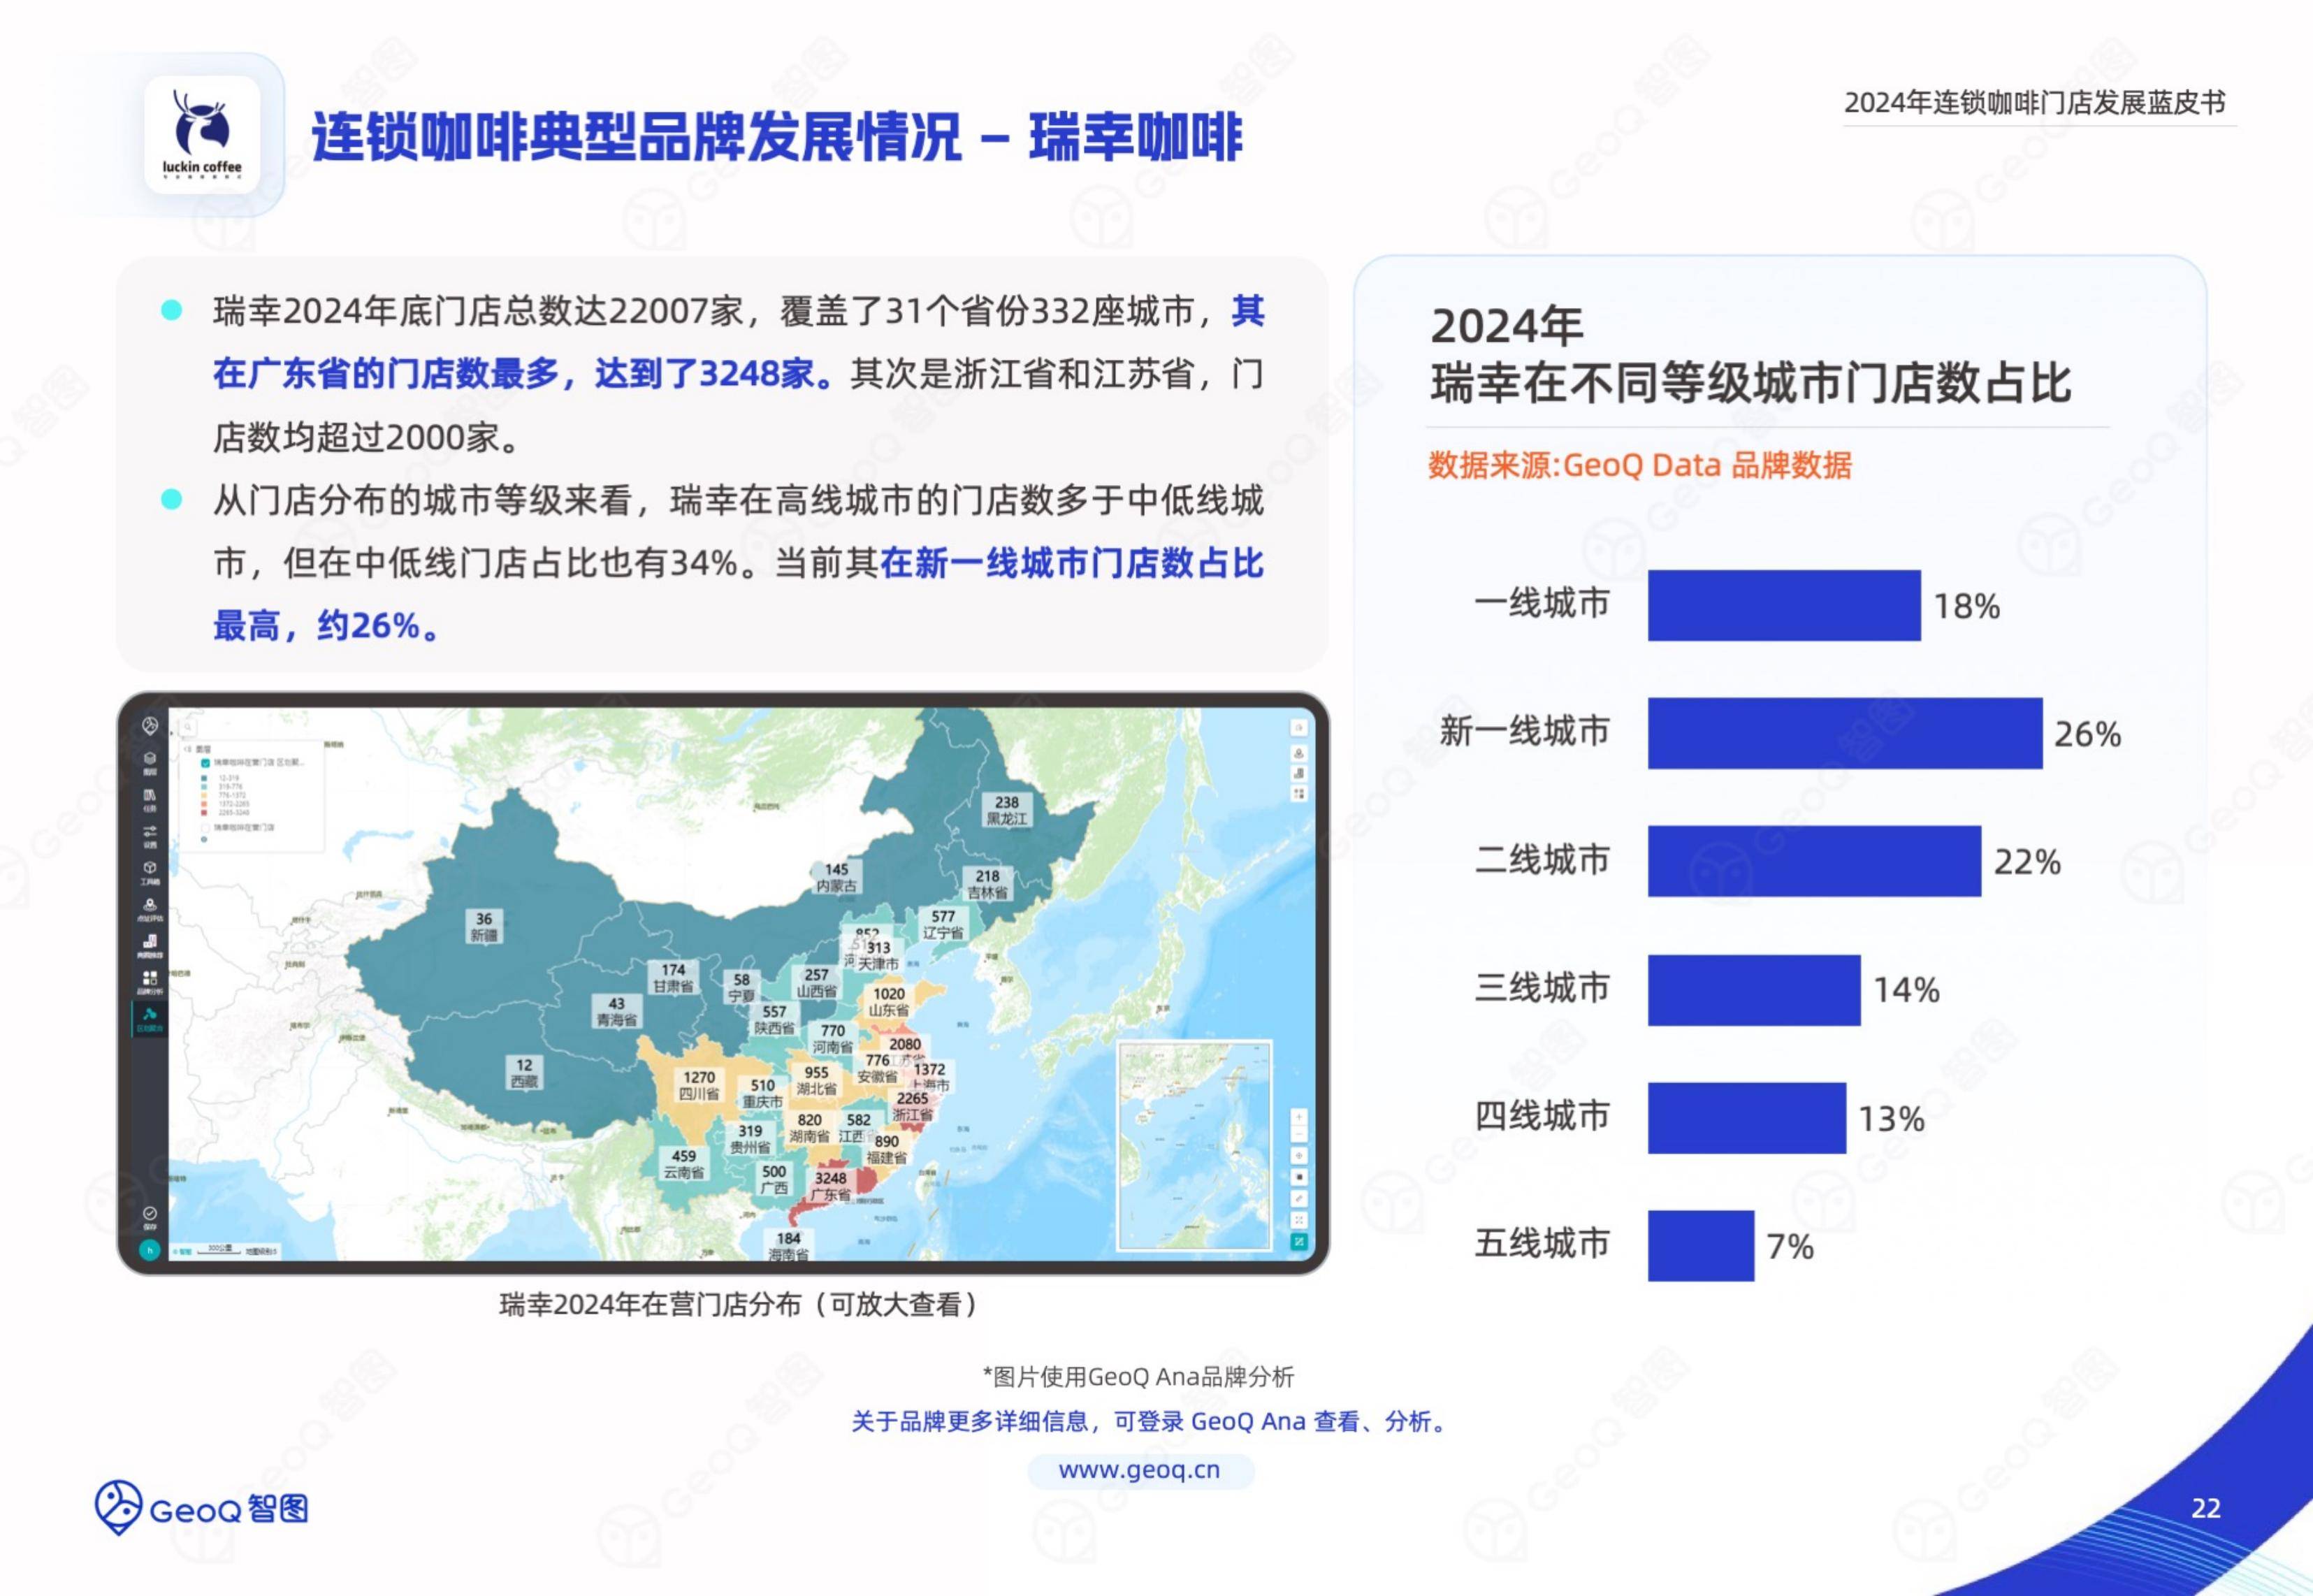The image size is (2313, 1596).
Task: Click the topmost tool icon on map's right edge
Action: coord(1299,728)
